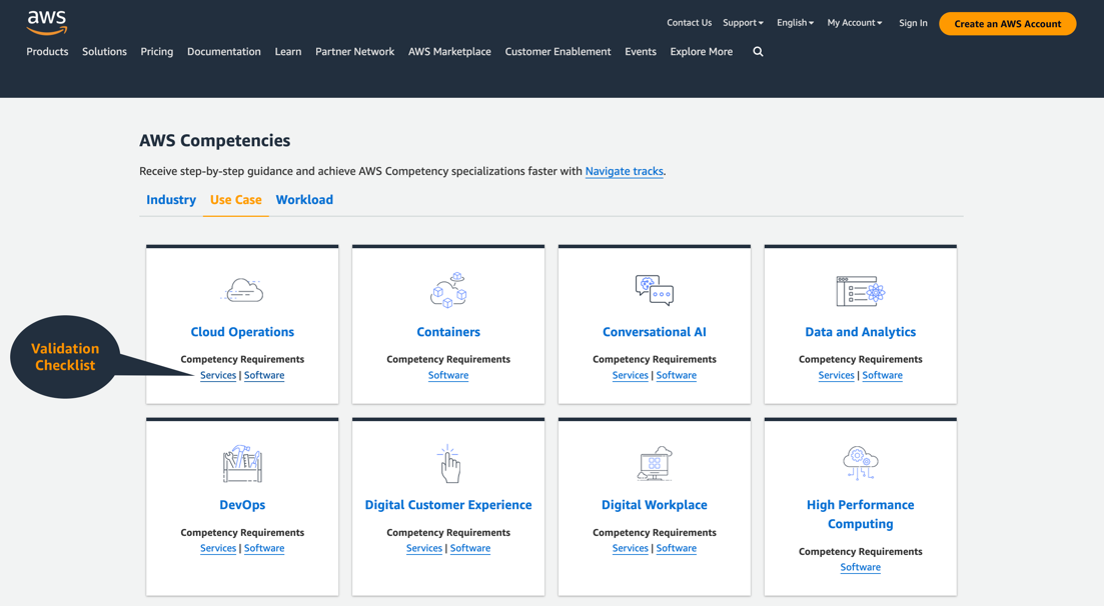The image size is (1104, 606).
Task: Expand the My Account dropdown
Action: coord(854,23)
